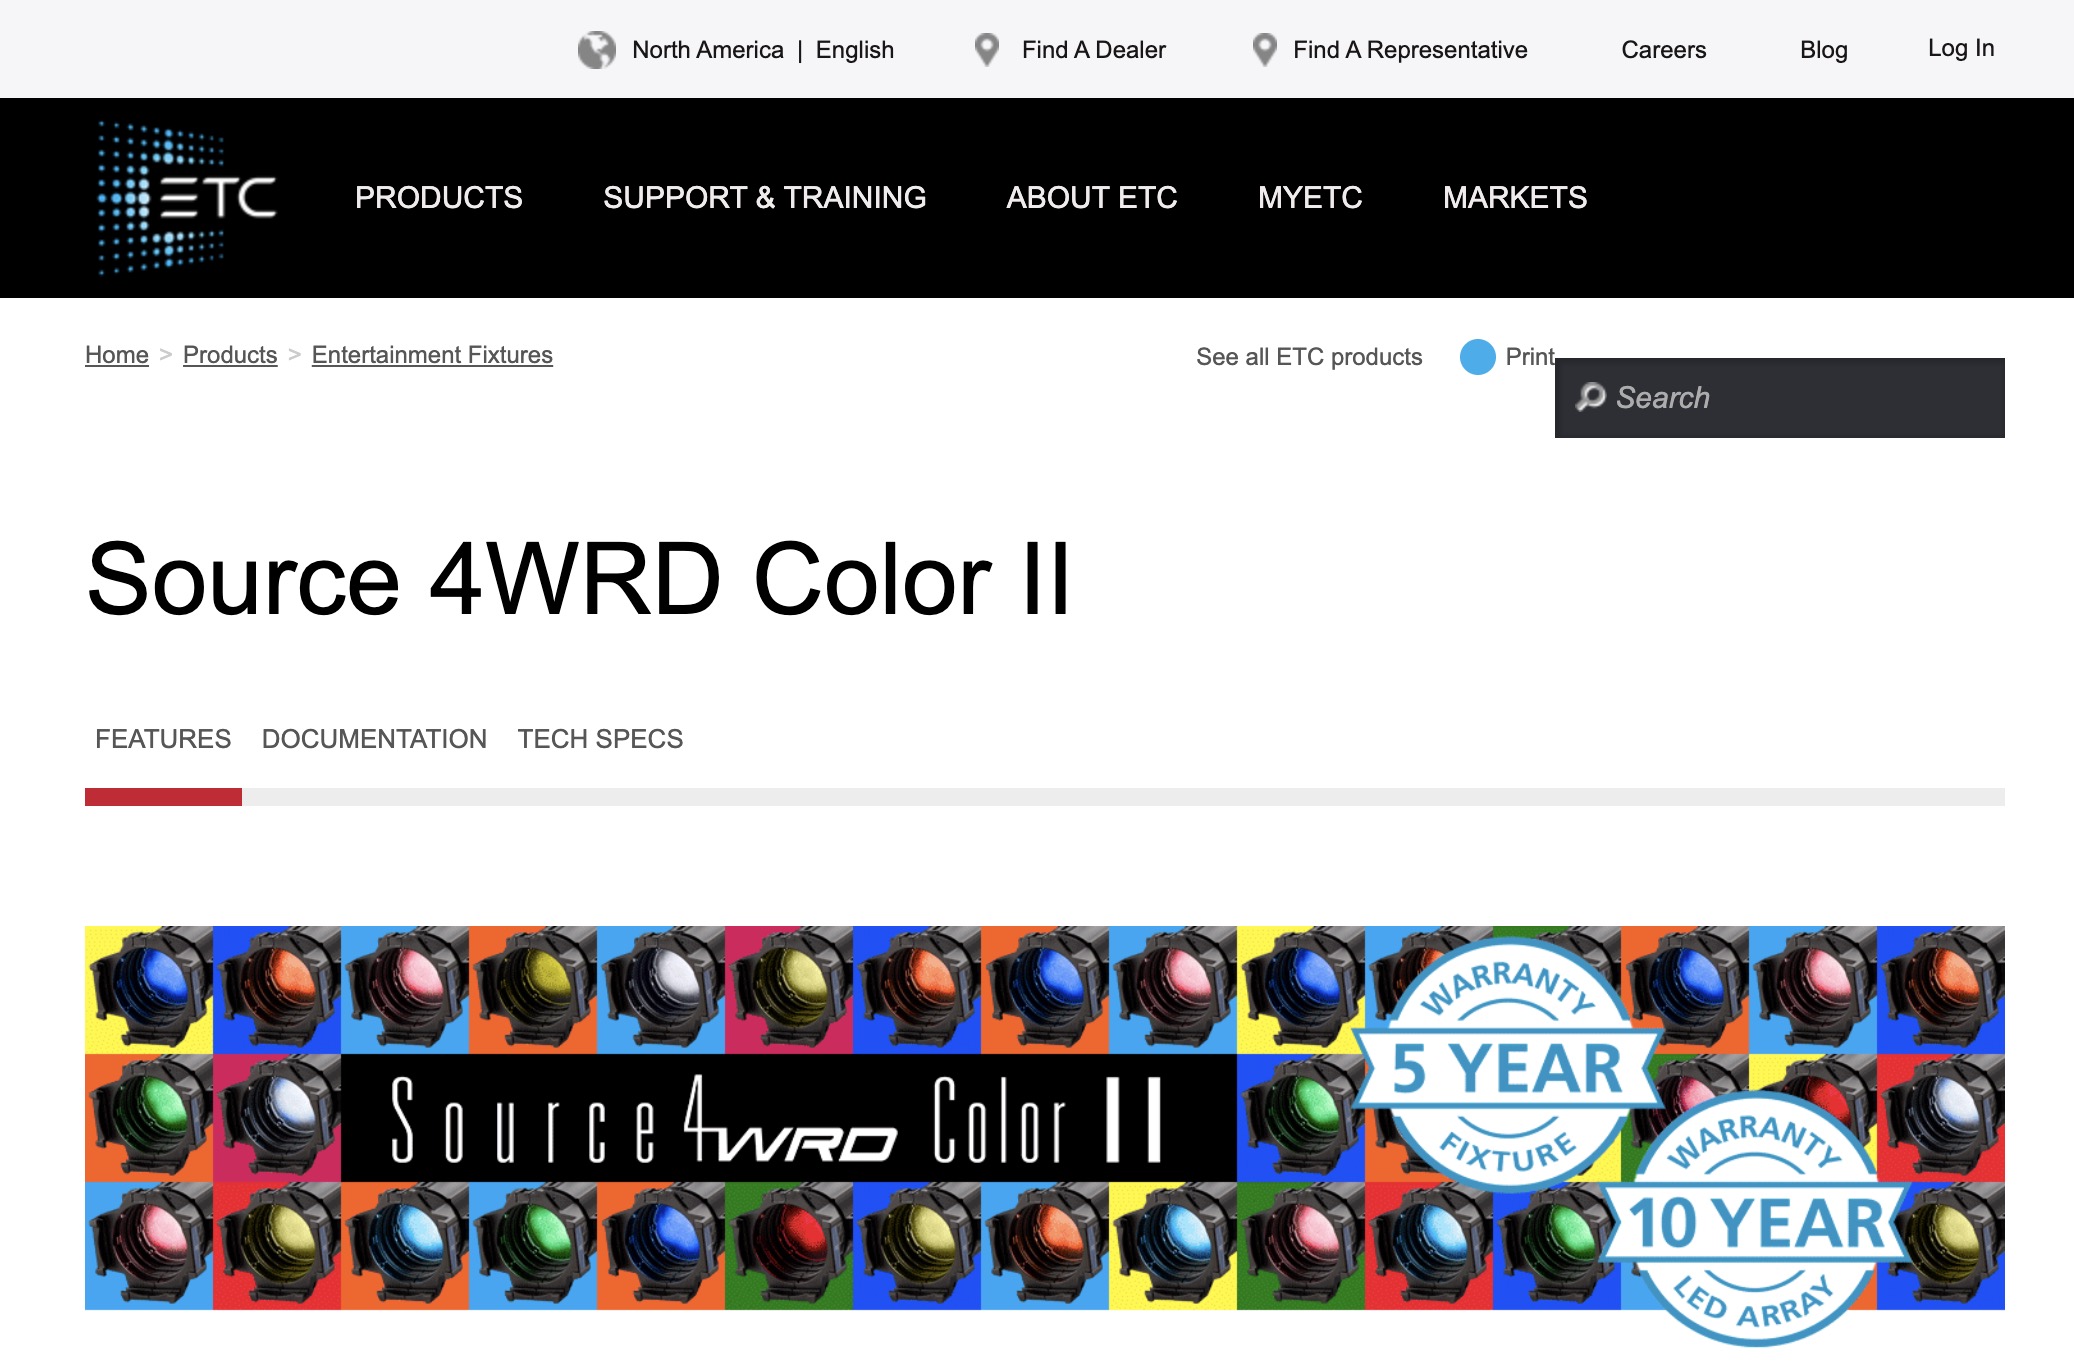The height and width of the screenshot is (1368, 2074).
Task: Click the ETC logo in header
Action: tap(186, 197)
